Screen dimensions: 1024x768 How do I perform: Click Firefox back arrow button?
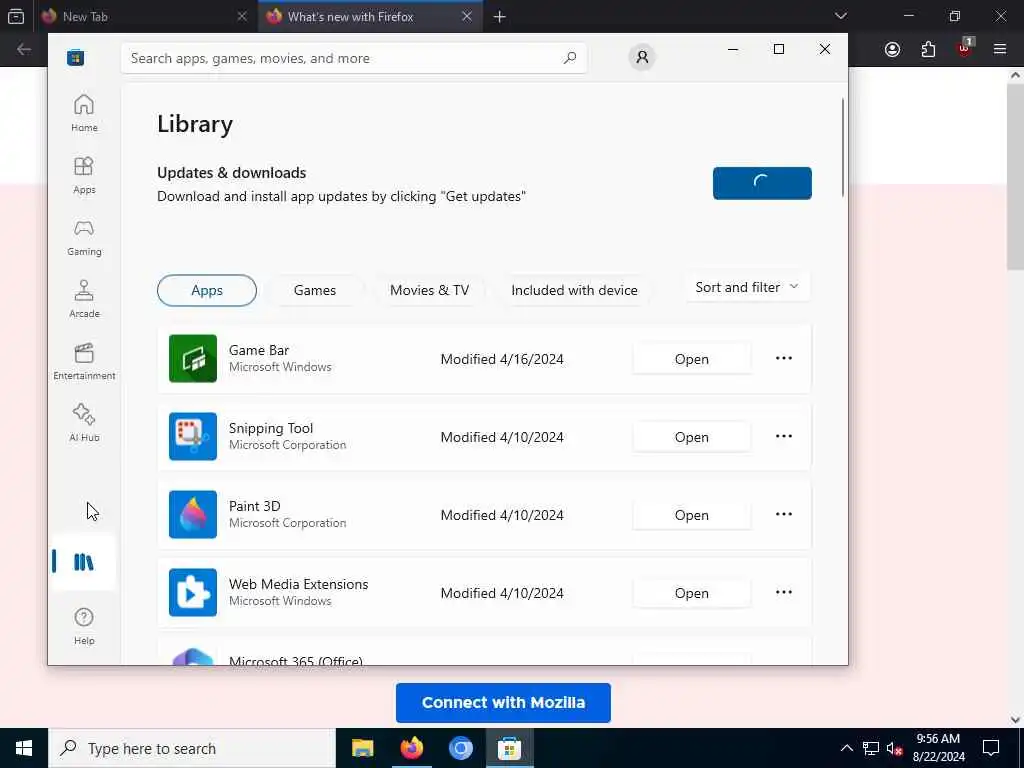pos(24,50)
